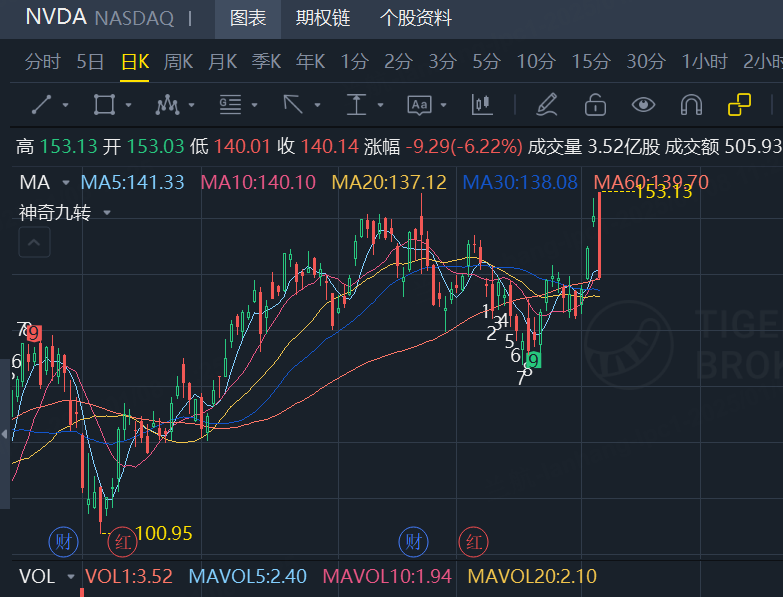Click the right red 红 dividend marker
This screenshot has height=597, width=783.
tap(473, 542)
